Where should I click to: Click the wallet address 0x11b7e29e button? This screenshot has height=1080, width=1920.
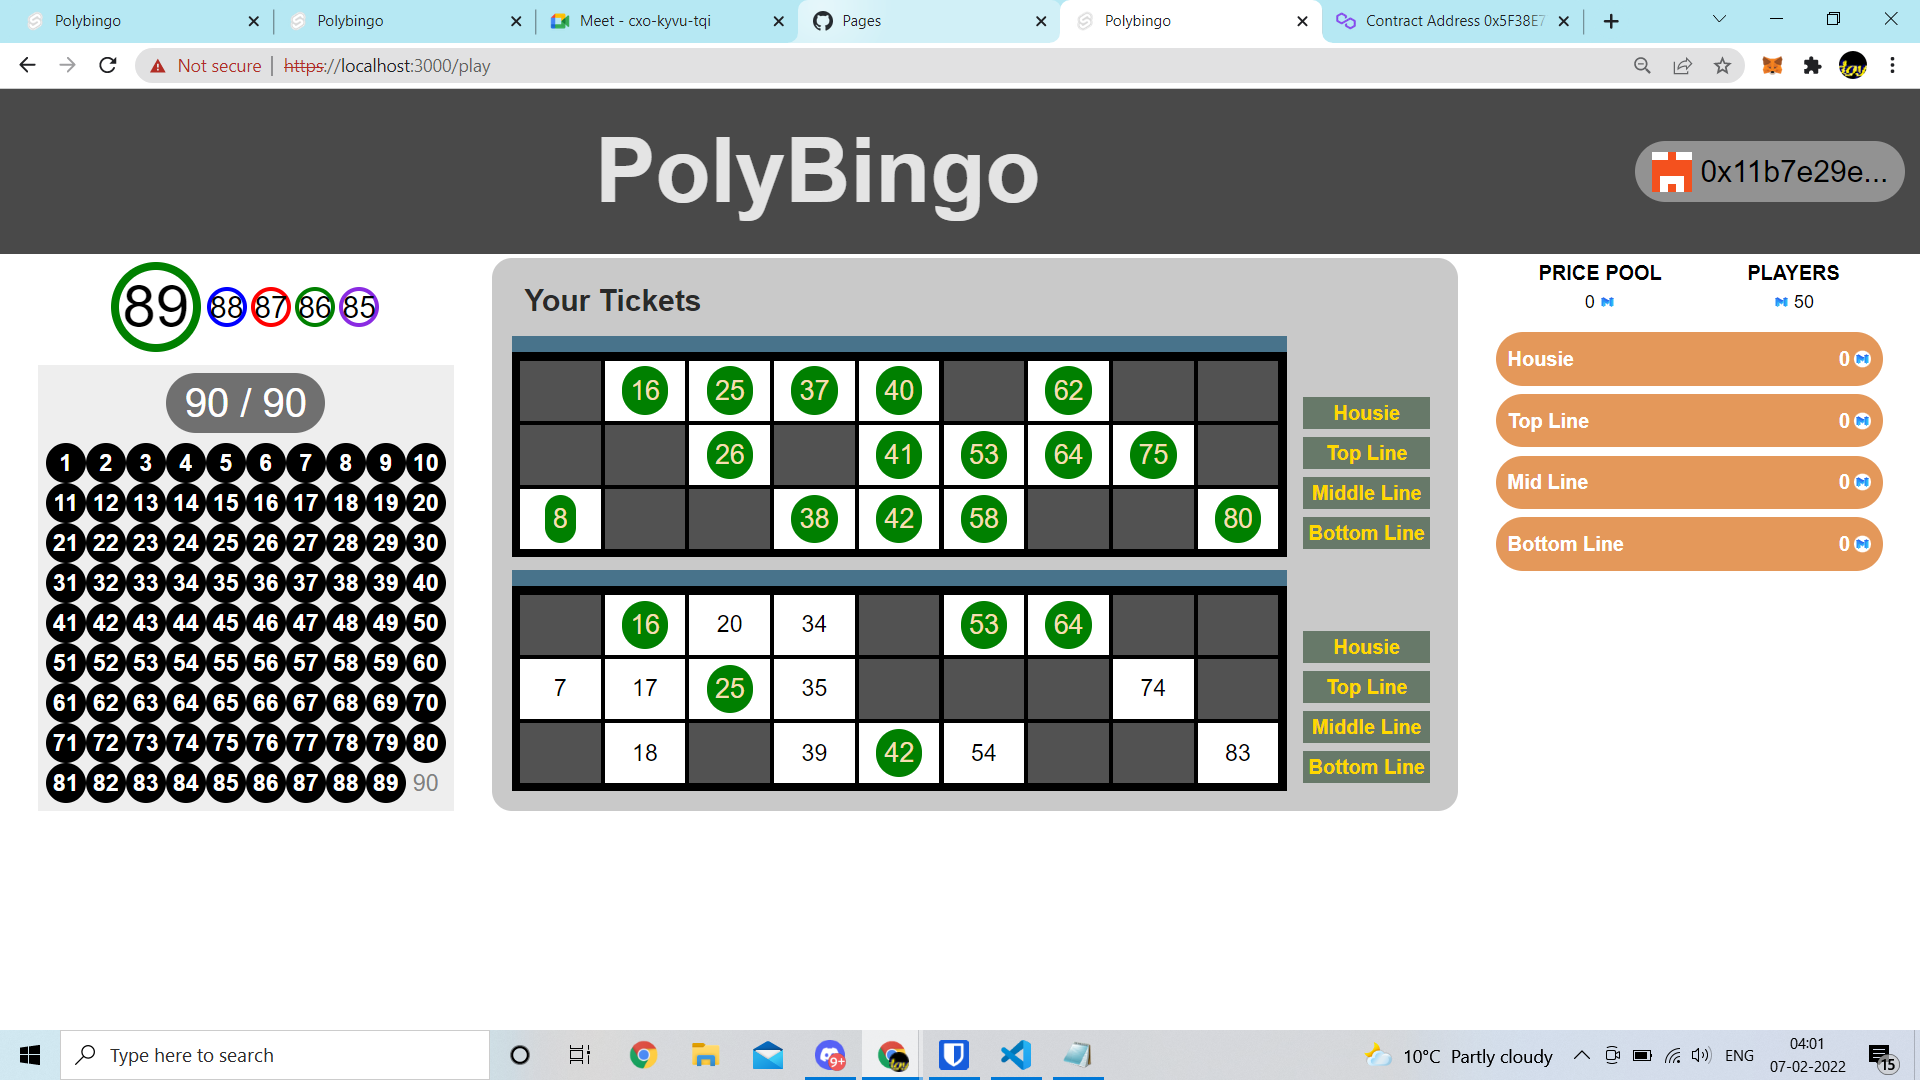1769,172
